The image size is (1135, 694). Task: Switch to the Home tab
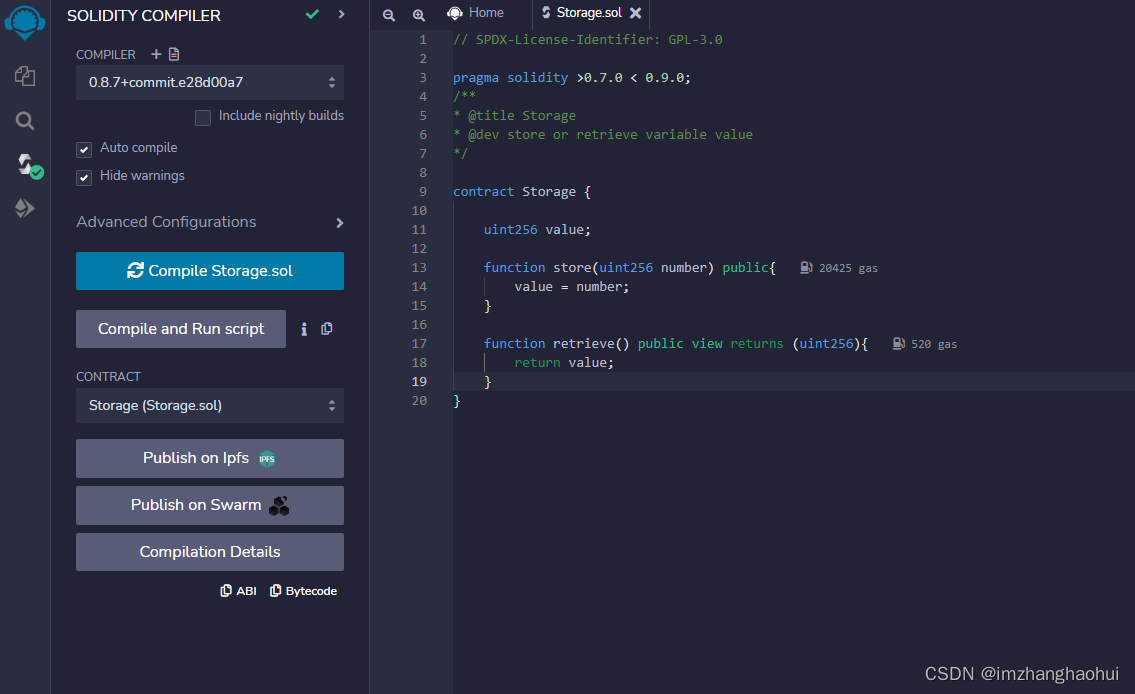click(476, 13)
